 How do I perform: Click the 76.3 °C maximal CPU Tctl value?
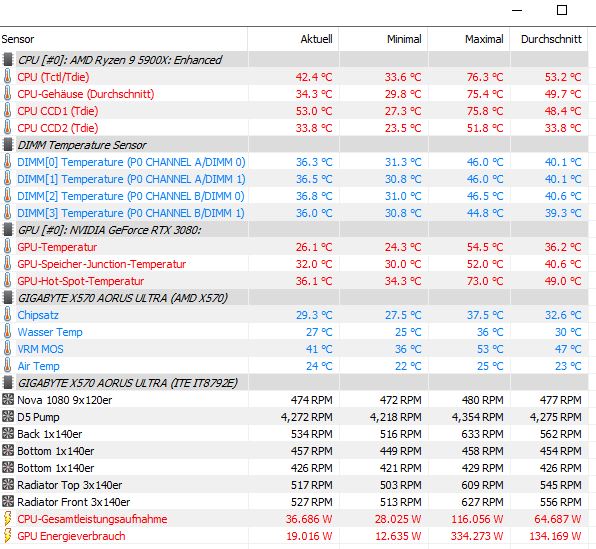pyautogui.click(x=485, y=77)
